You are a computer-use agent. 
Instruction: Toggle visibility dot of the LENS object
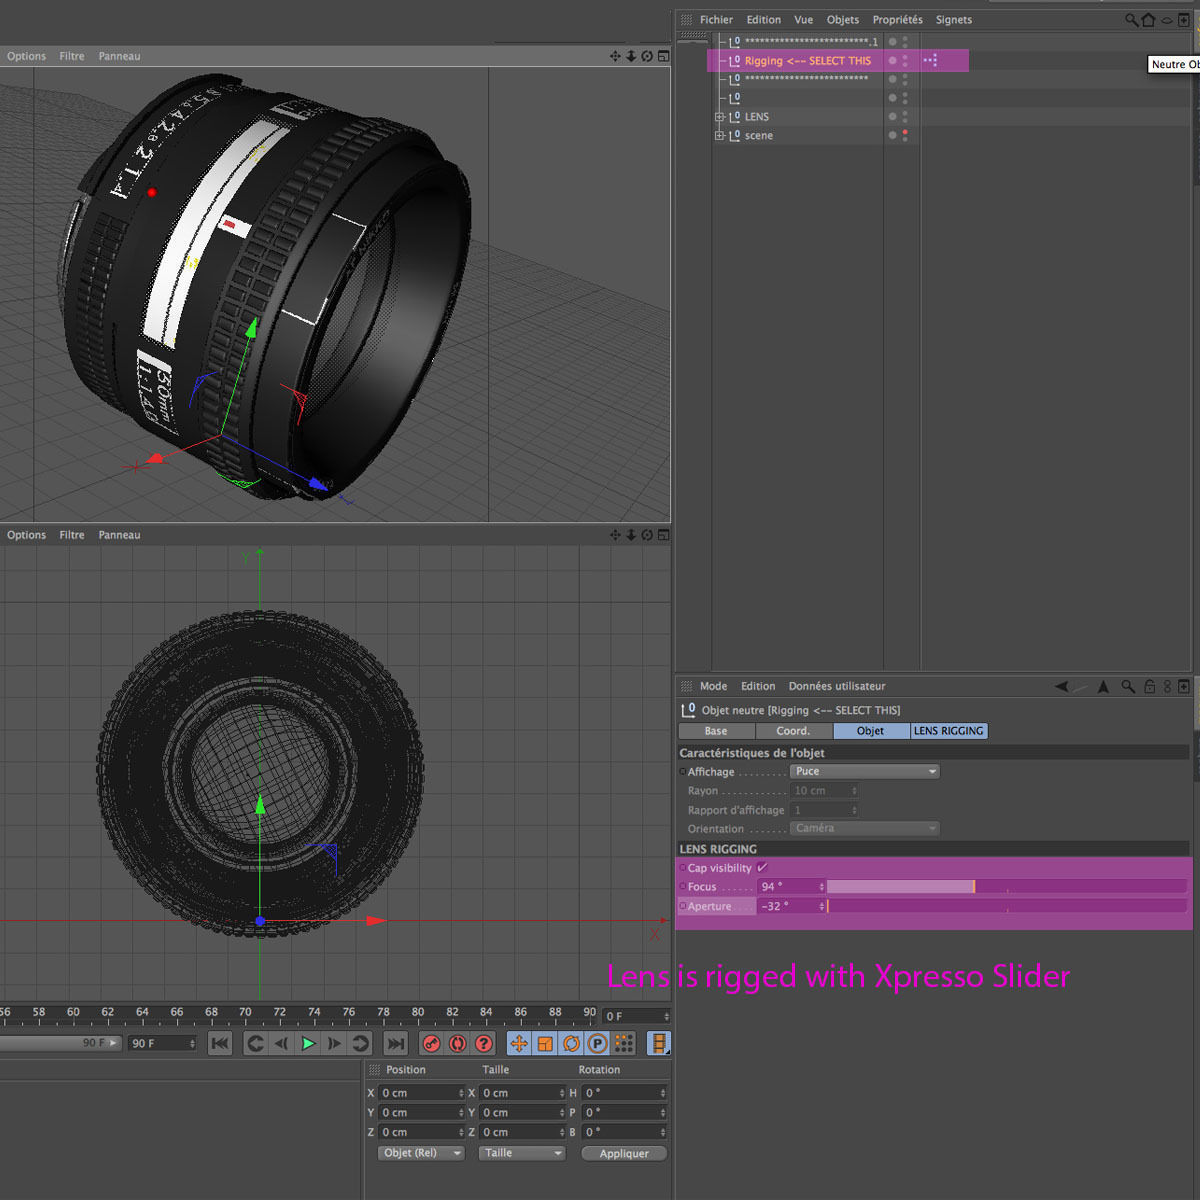click(905, 113)
